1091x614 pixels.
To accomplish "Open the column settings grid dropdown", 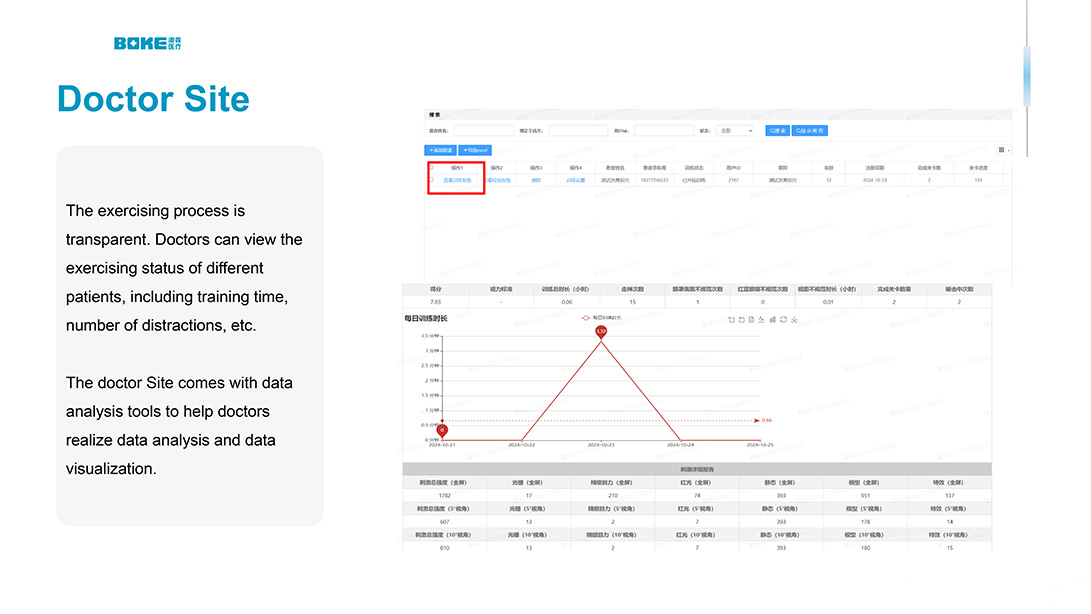I will point(1003,150).
